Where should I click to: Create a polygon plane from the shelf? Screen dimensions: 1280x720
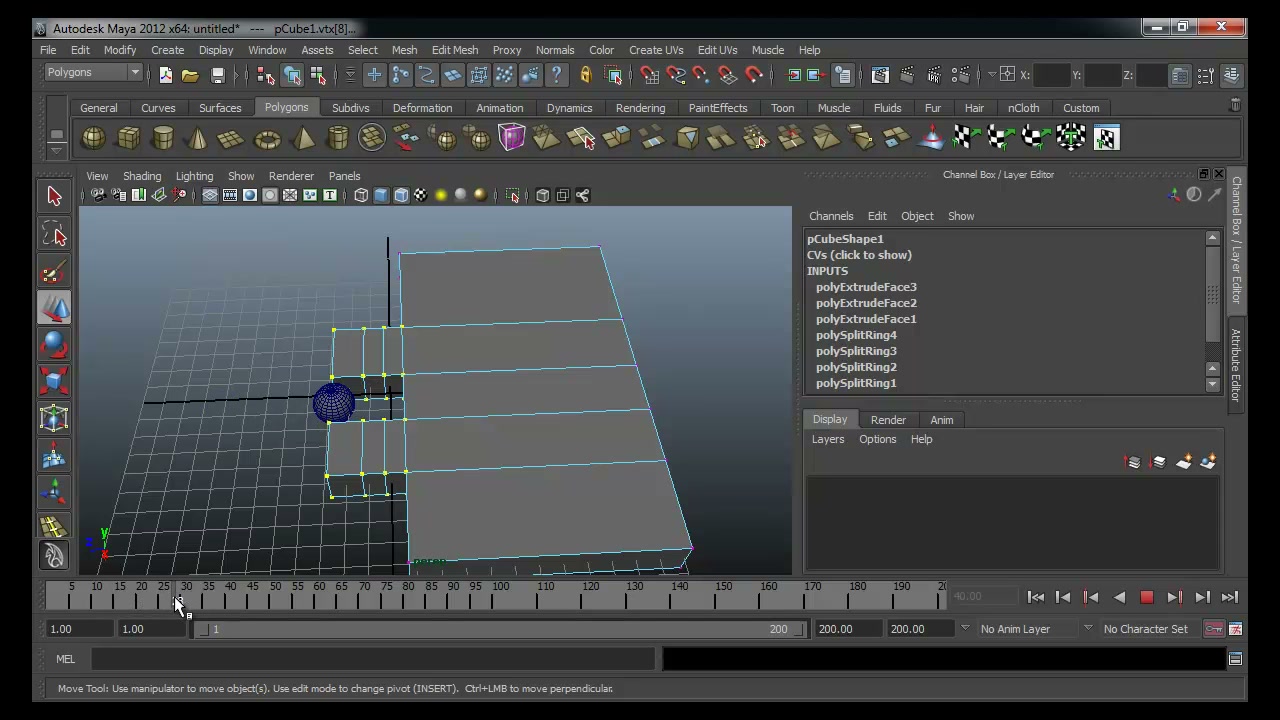(231, 138)
